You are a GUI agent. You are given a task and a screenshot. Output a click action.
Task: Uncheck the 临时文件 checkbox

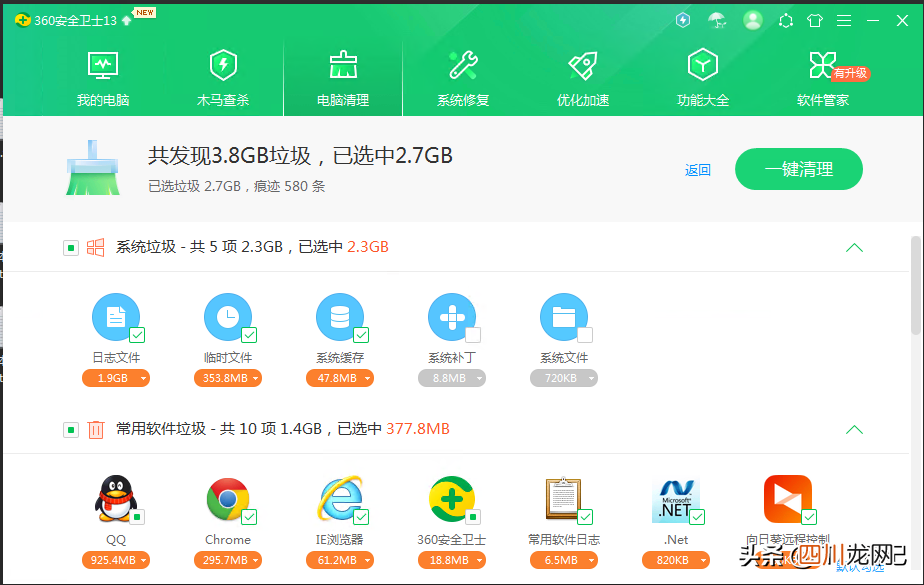click(x=249, y=335)
